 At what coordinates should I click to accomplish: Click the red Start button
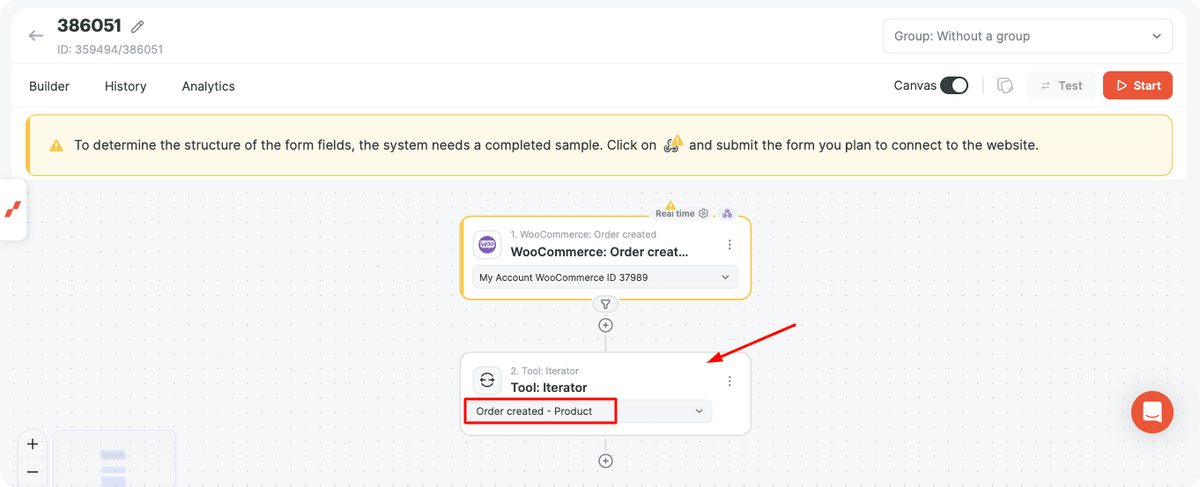(1138, 86)
